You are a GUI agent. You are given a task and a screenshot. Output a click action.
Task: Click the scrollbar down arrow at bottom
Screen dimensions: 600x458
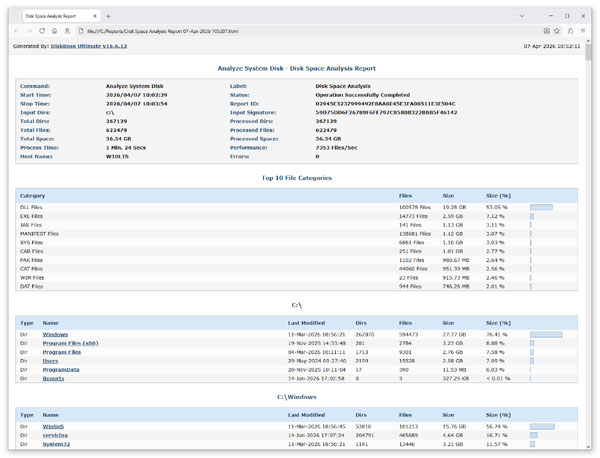click(588, 446)
